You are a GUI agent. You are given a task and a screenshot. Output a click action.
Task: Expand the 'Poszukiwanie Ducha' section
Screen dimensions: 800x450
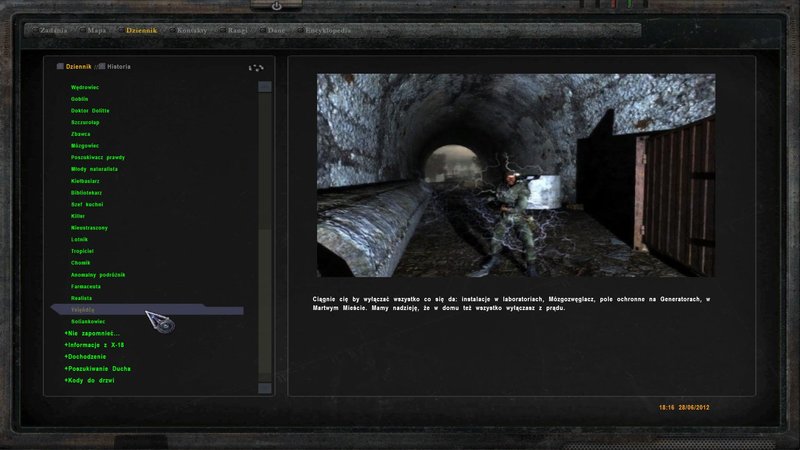coord(97,368)
